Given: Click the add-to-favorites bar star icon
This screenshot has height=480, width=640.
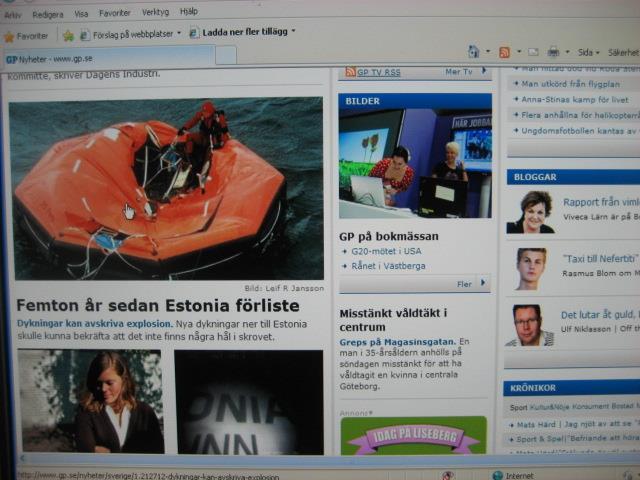Looking at the screenshot, I should coord(69,36).
